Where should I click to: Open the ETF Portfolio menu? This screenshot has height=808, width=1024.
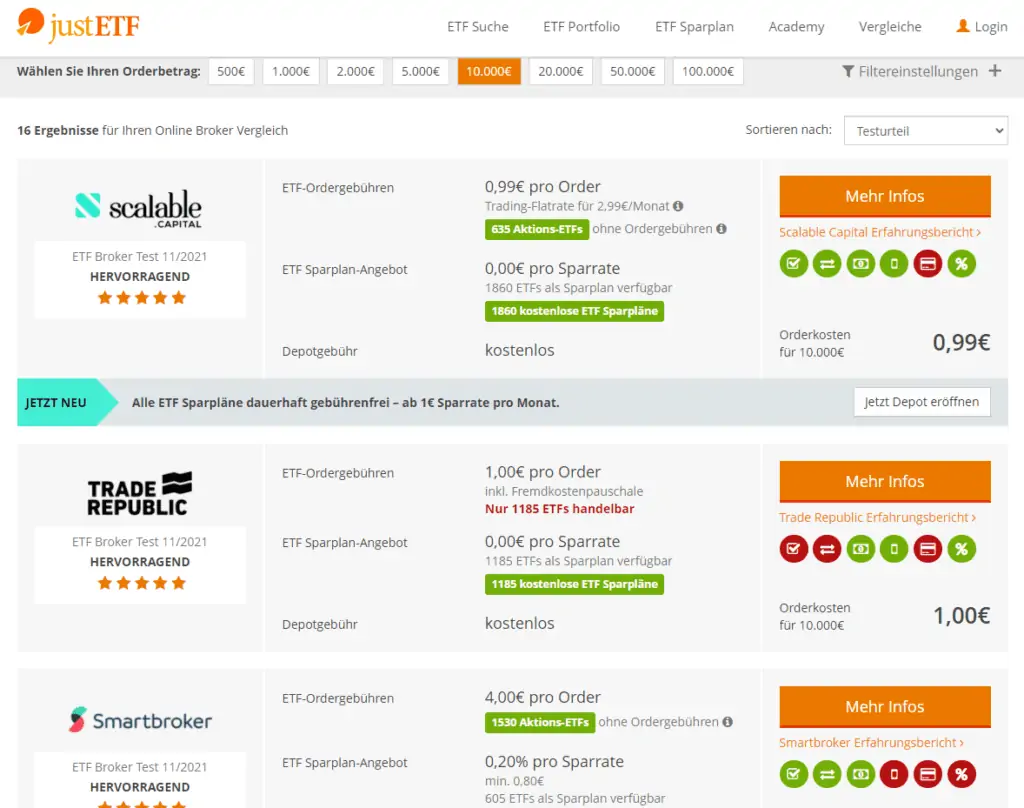[x=581, y=27]
